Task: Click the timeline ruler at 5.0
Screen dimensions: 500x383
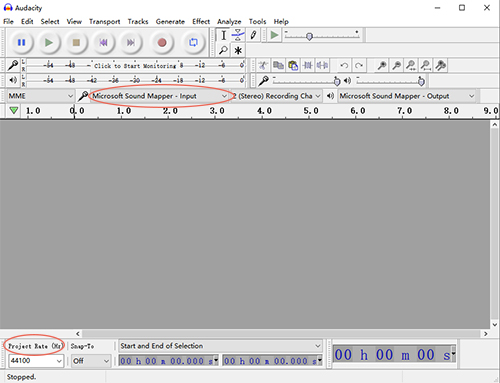Action: [x=311, y=111]
